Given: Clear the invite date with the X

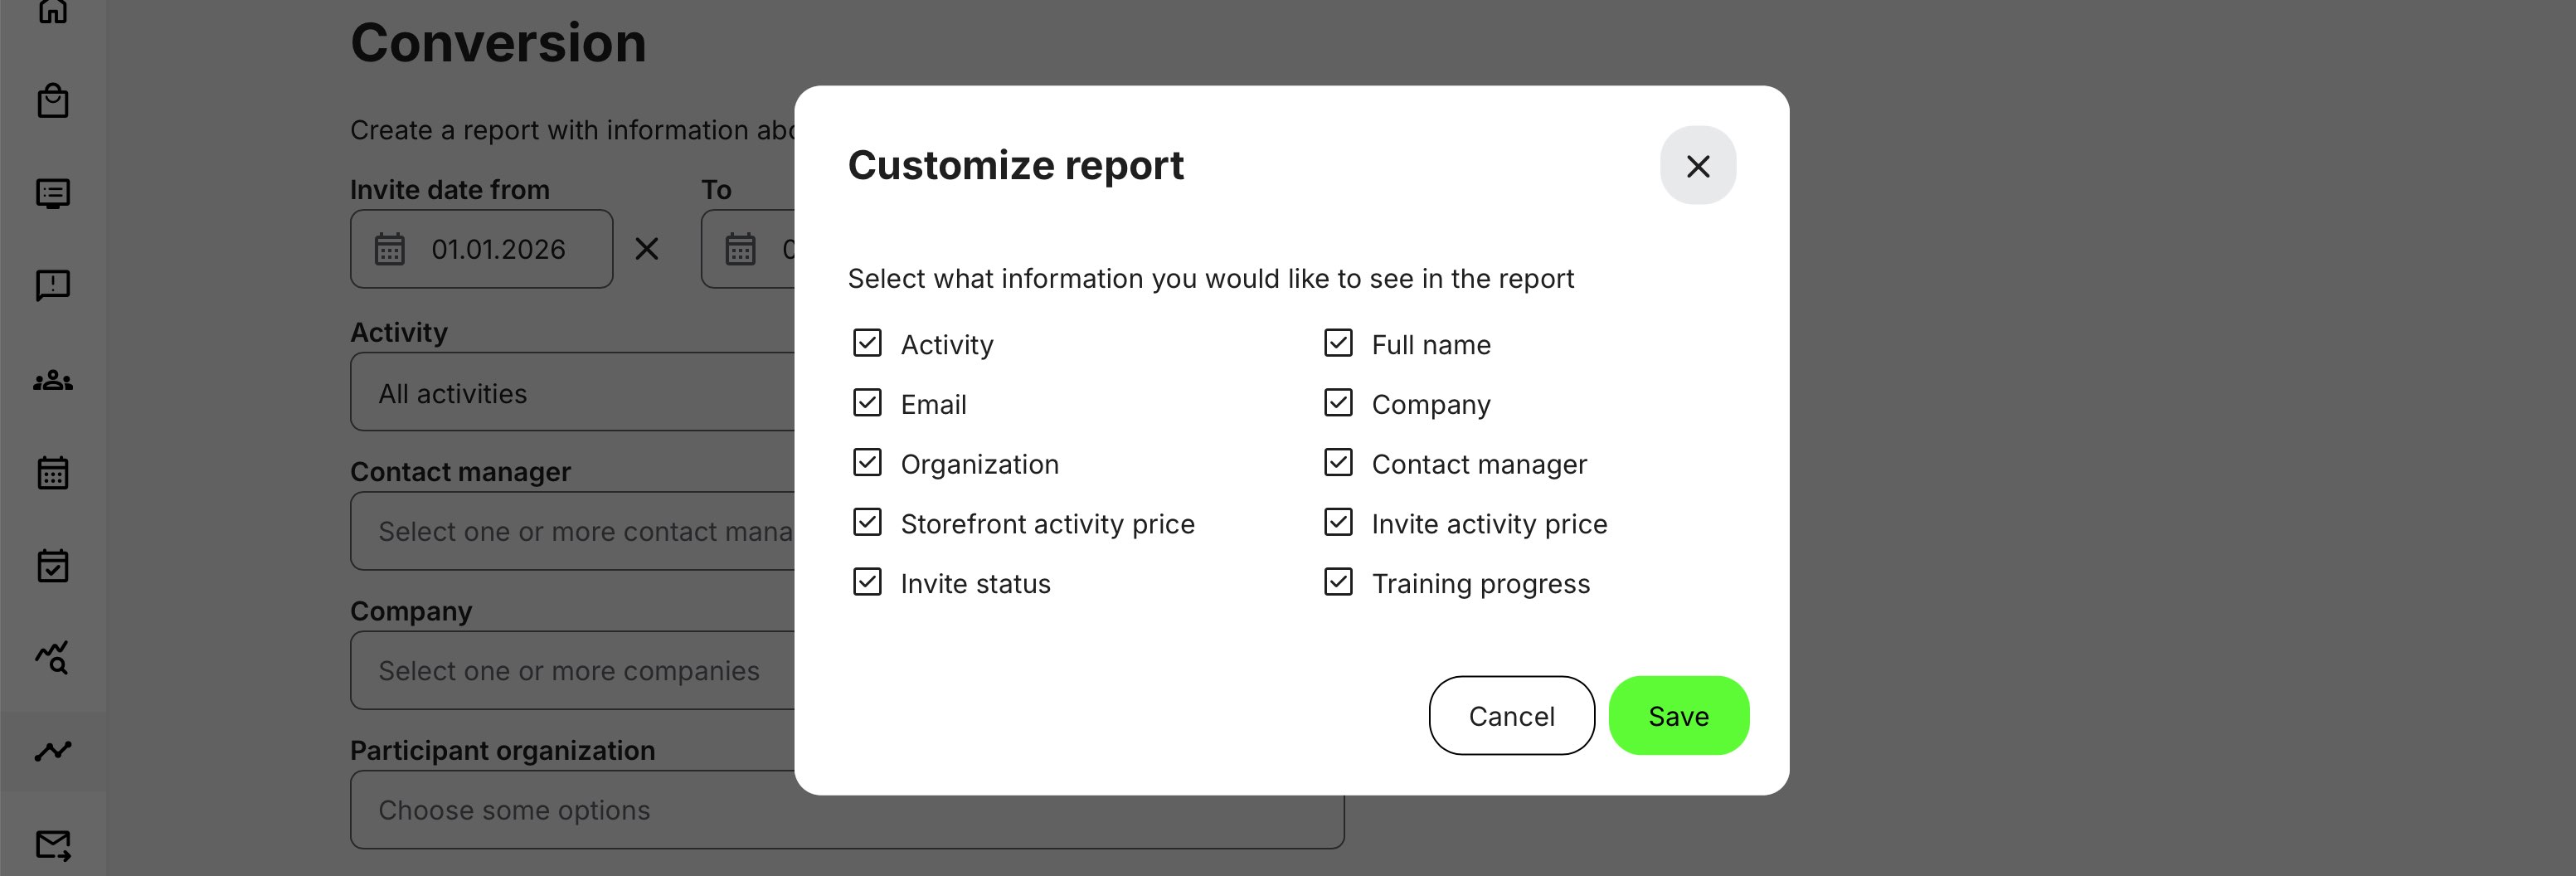Looking at the screenshot, I should (646, 249).
